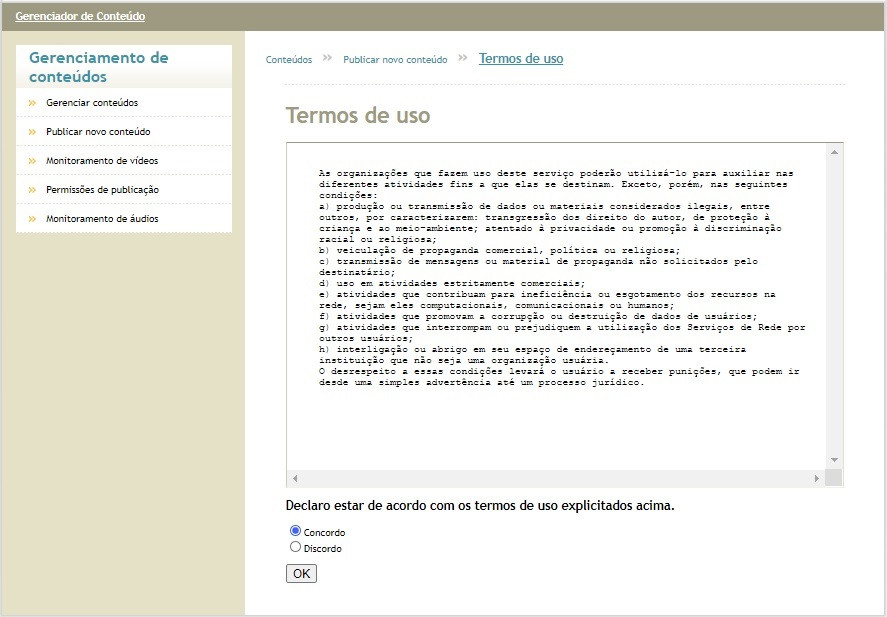The image size is (887, 617).
Task: Open Gerenciar conteúdos in the sidebar
Action: [92, 103]
